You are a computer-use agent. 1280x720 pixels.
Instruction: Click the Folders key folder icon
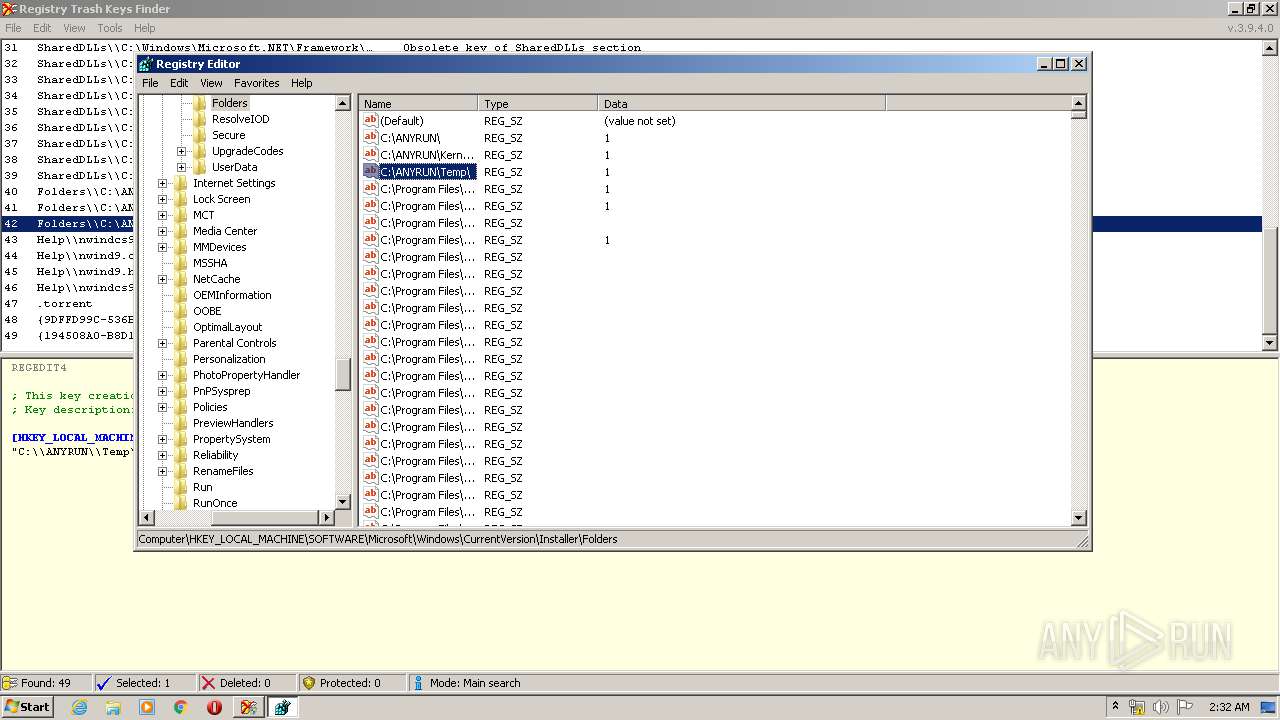(200, 103)
